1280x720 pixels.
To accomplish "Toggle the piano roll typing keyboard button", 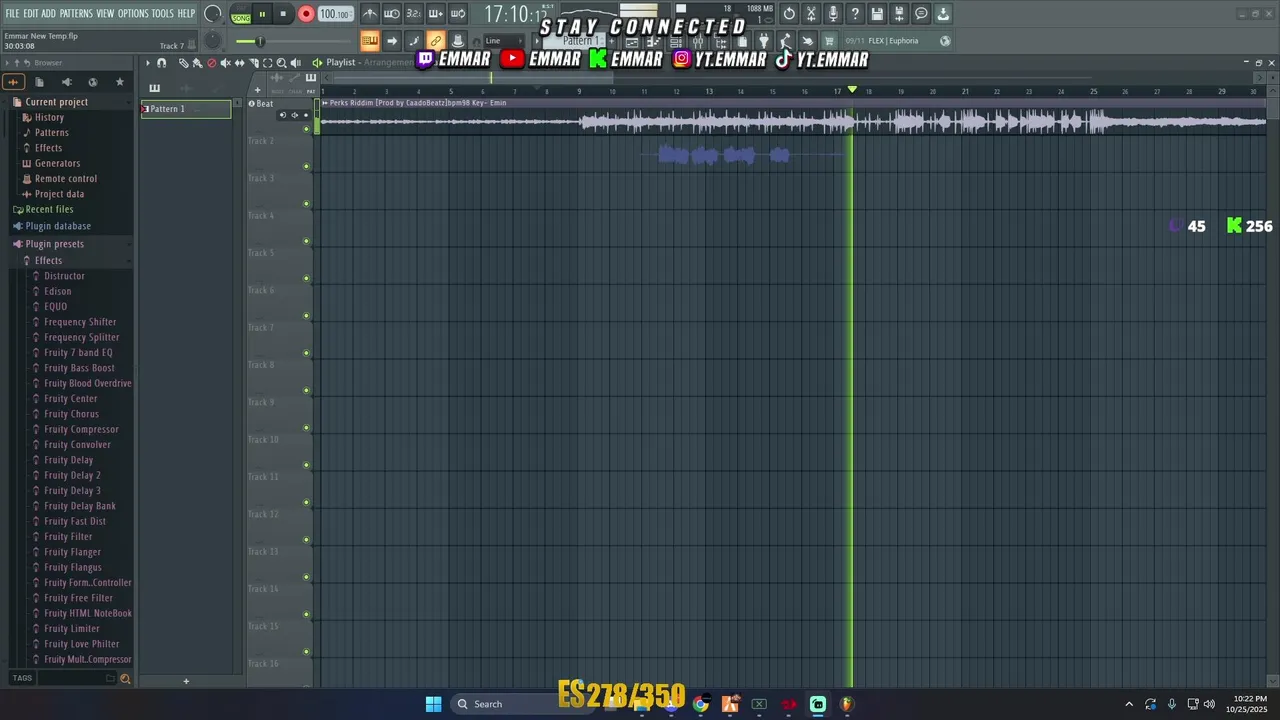I will tap(369, 41).
